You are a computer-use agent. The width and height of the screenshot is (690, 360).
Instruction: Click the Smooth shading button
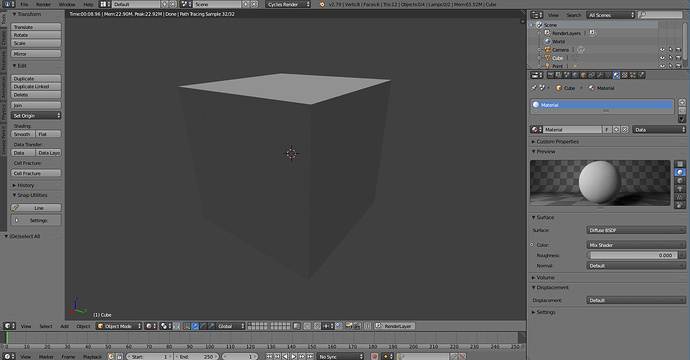[23, 134]
